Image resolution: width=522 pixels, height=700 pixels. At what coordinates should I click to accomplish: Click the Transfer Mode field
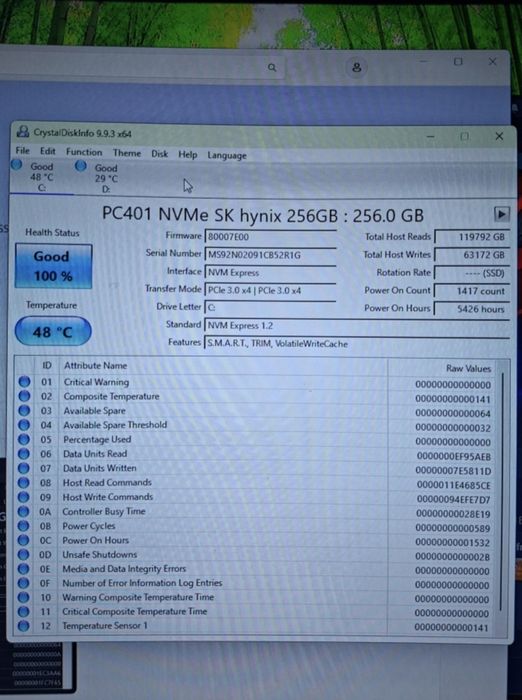[x=270, y=290]
